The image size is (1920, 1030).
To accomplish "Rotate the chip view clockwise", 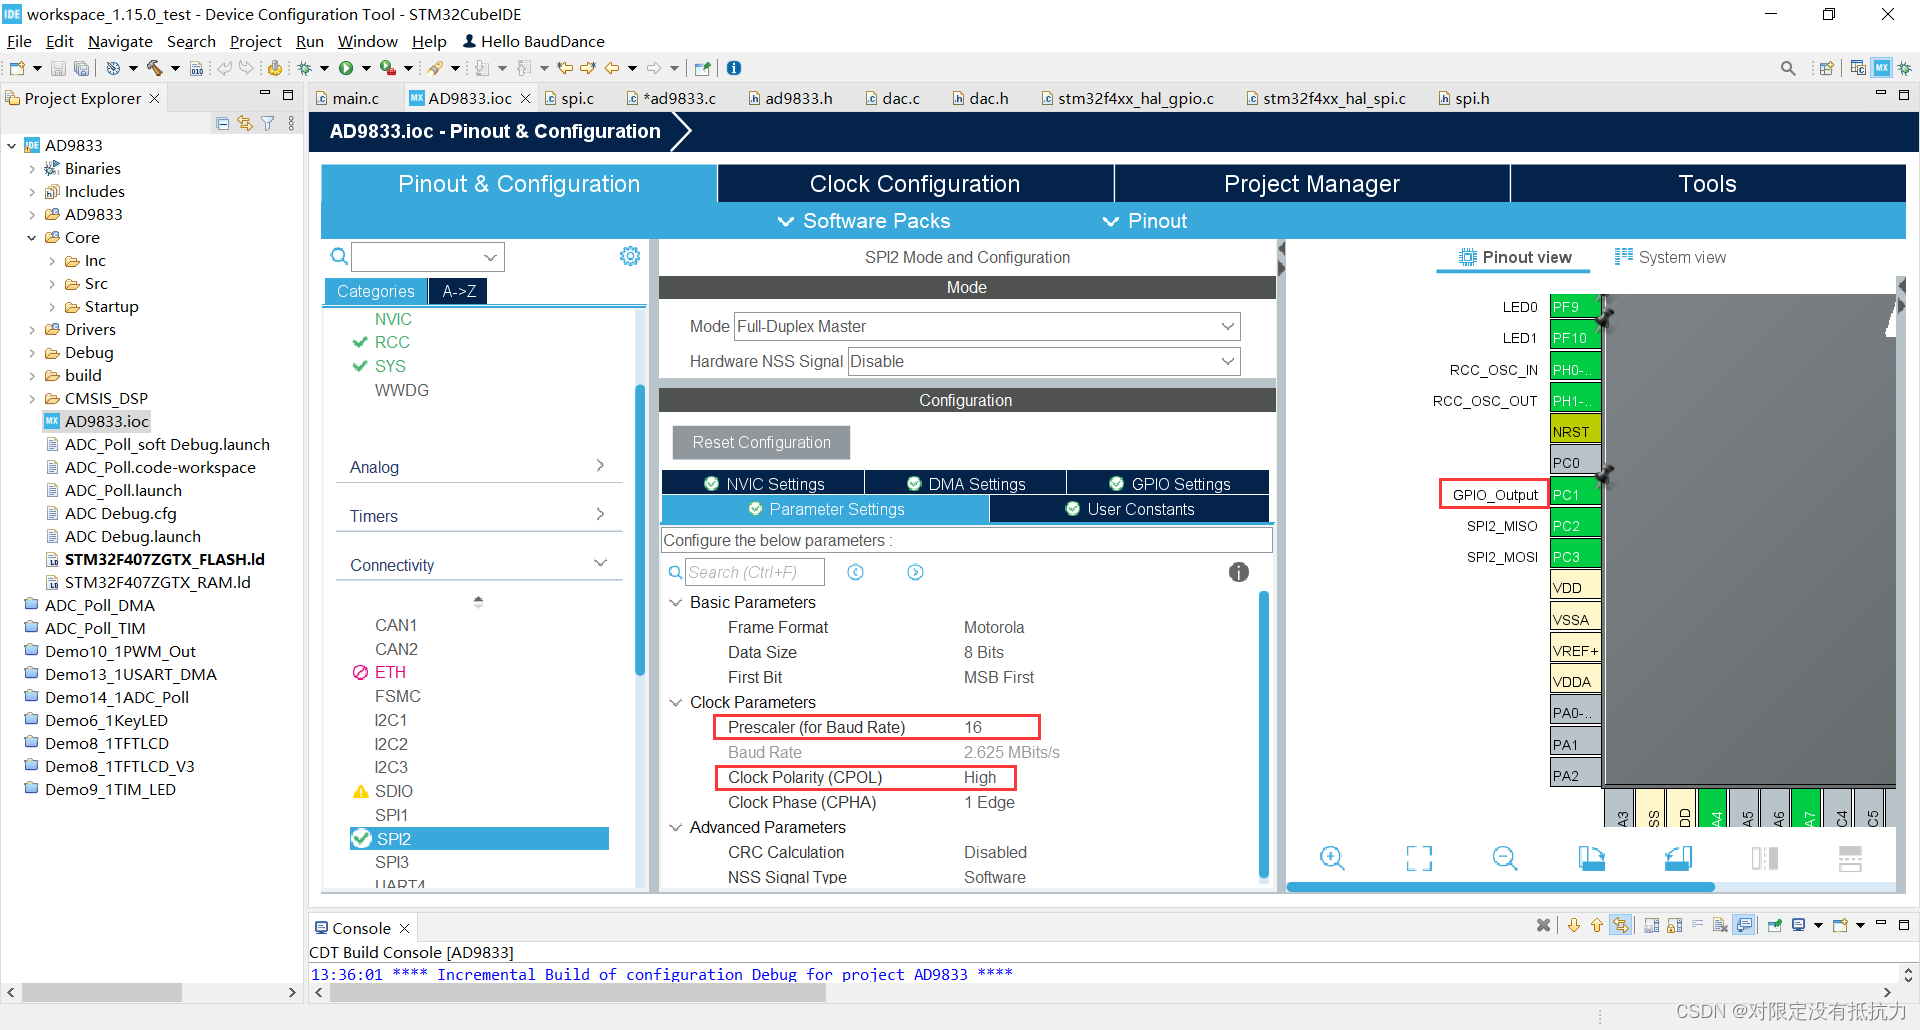I will click(1592, 858).
